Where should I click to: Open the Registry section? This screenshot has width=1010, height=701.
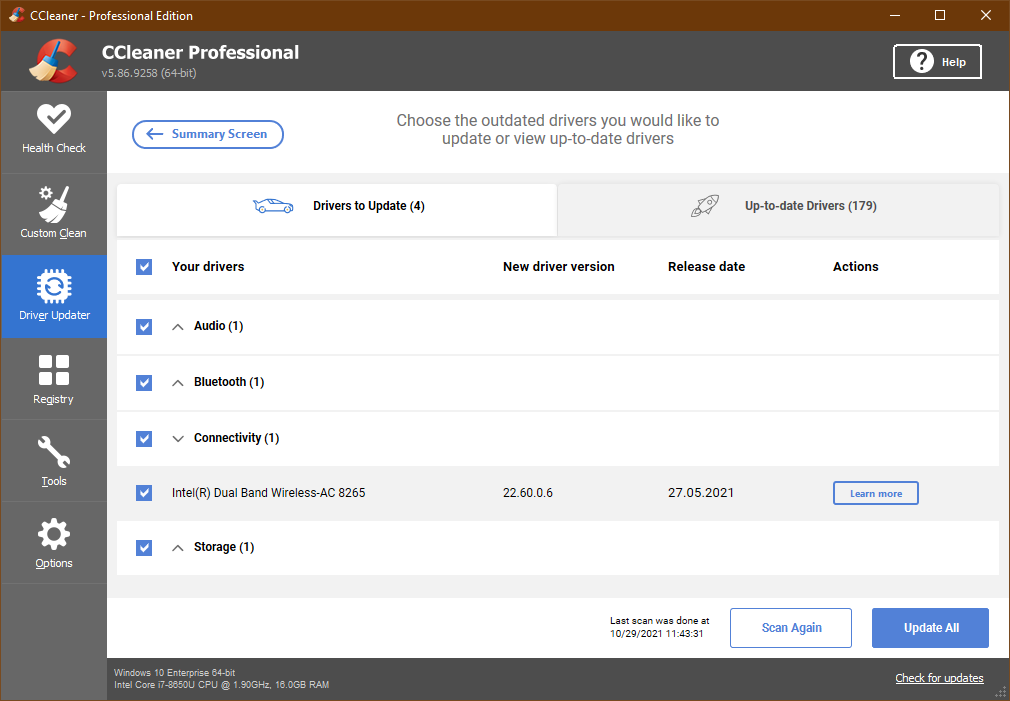pos(54,370)
